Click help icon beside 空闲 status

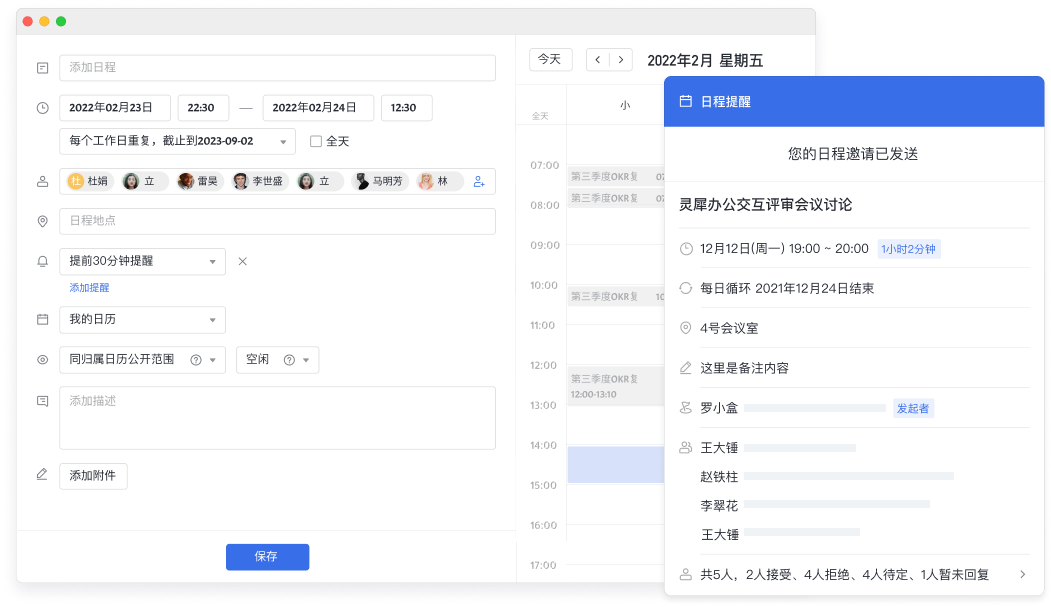tap(289, 360)
